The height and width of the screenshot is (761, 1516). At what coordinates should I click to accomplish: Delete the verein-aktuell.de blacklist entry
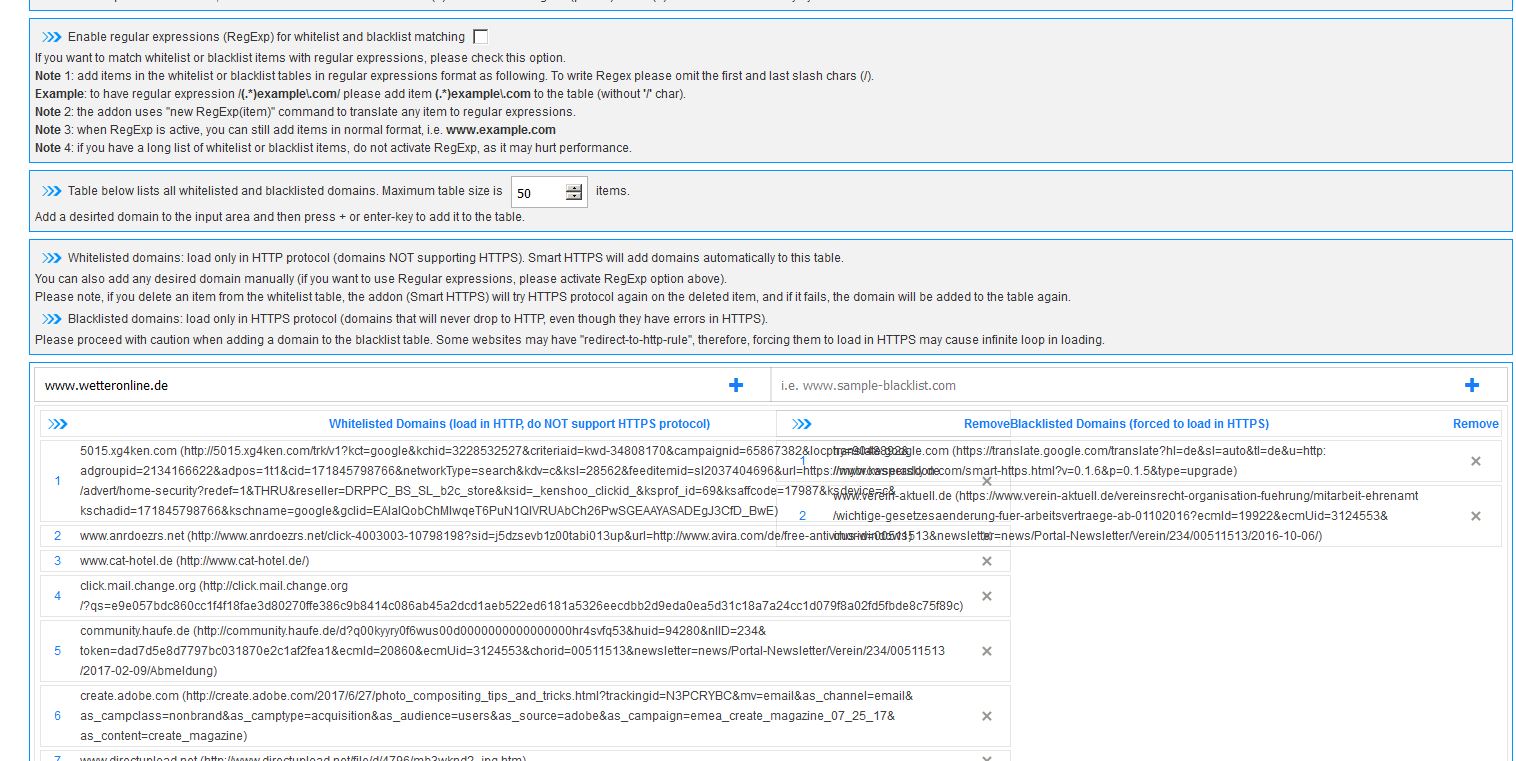click(1475, 516)
